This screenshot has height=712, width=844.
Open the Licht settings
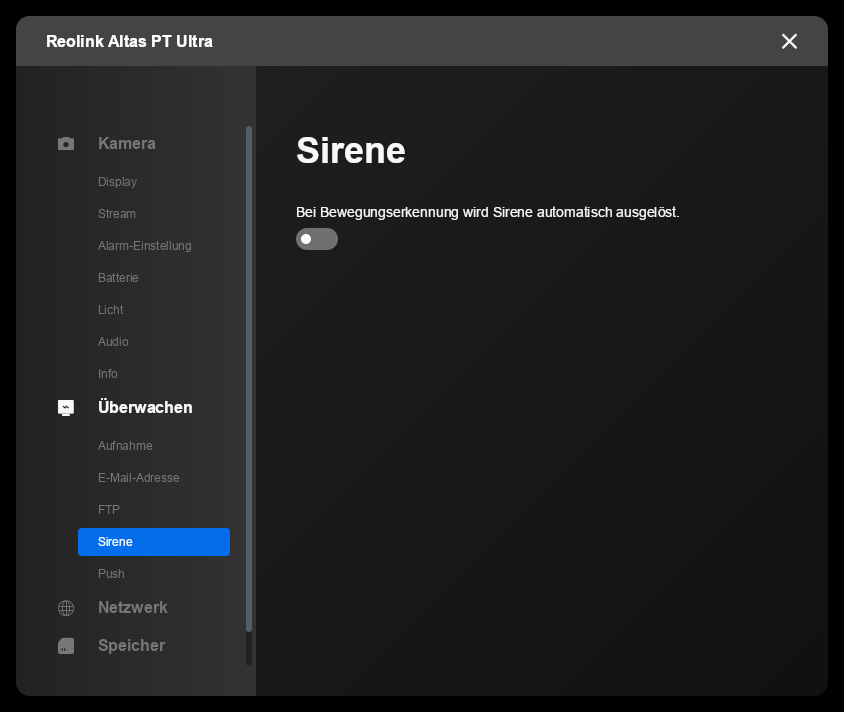[x=111, y=310]
